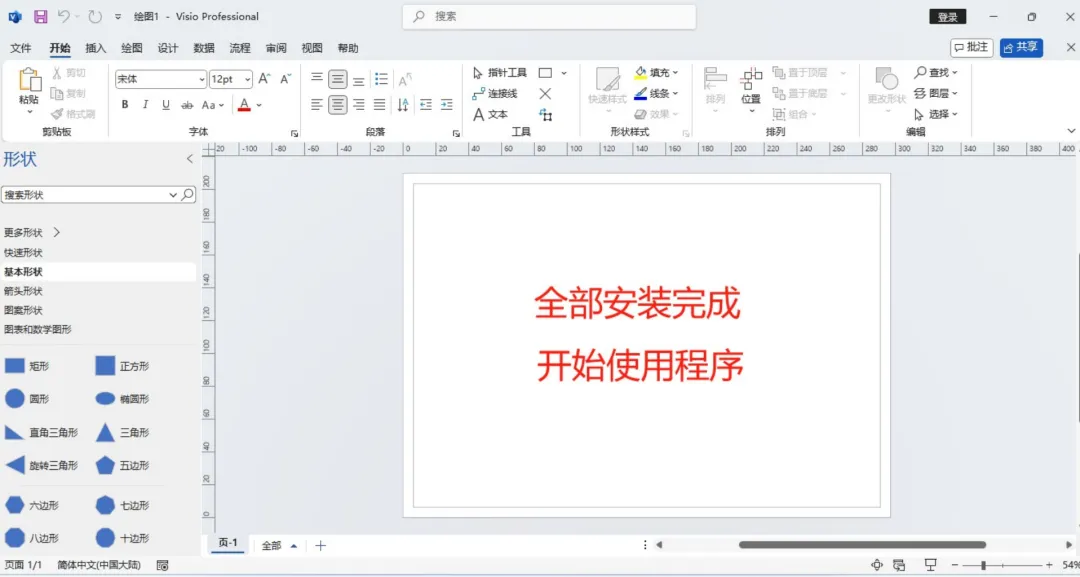Open the font color dropdown arrow
The image size is (1080, 577).
(259, 105)
